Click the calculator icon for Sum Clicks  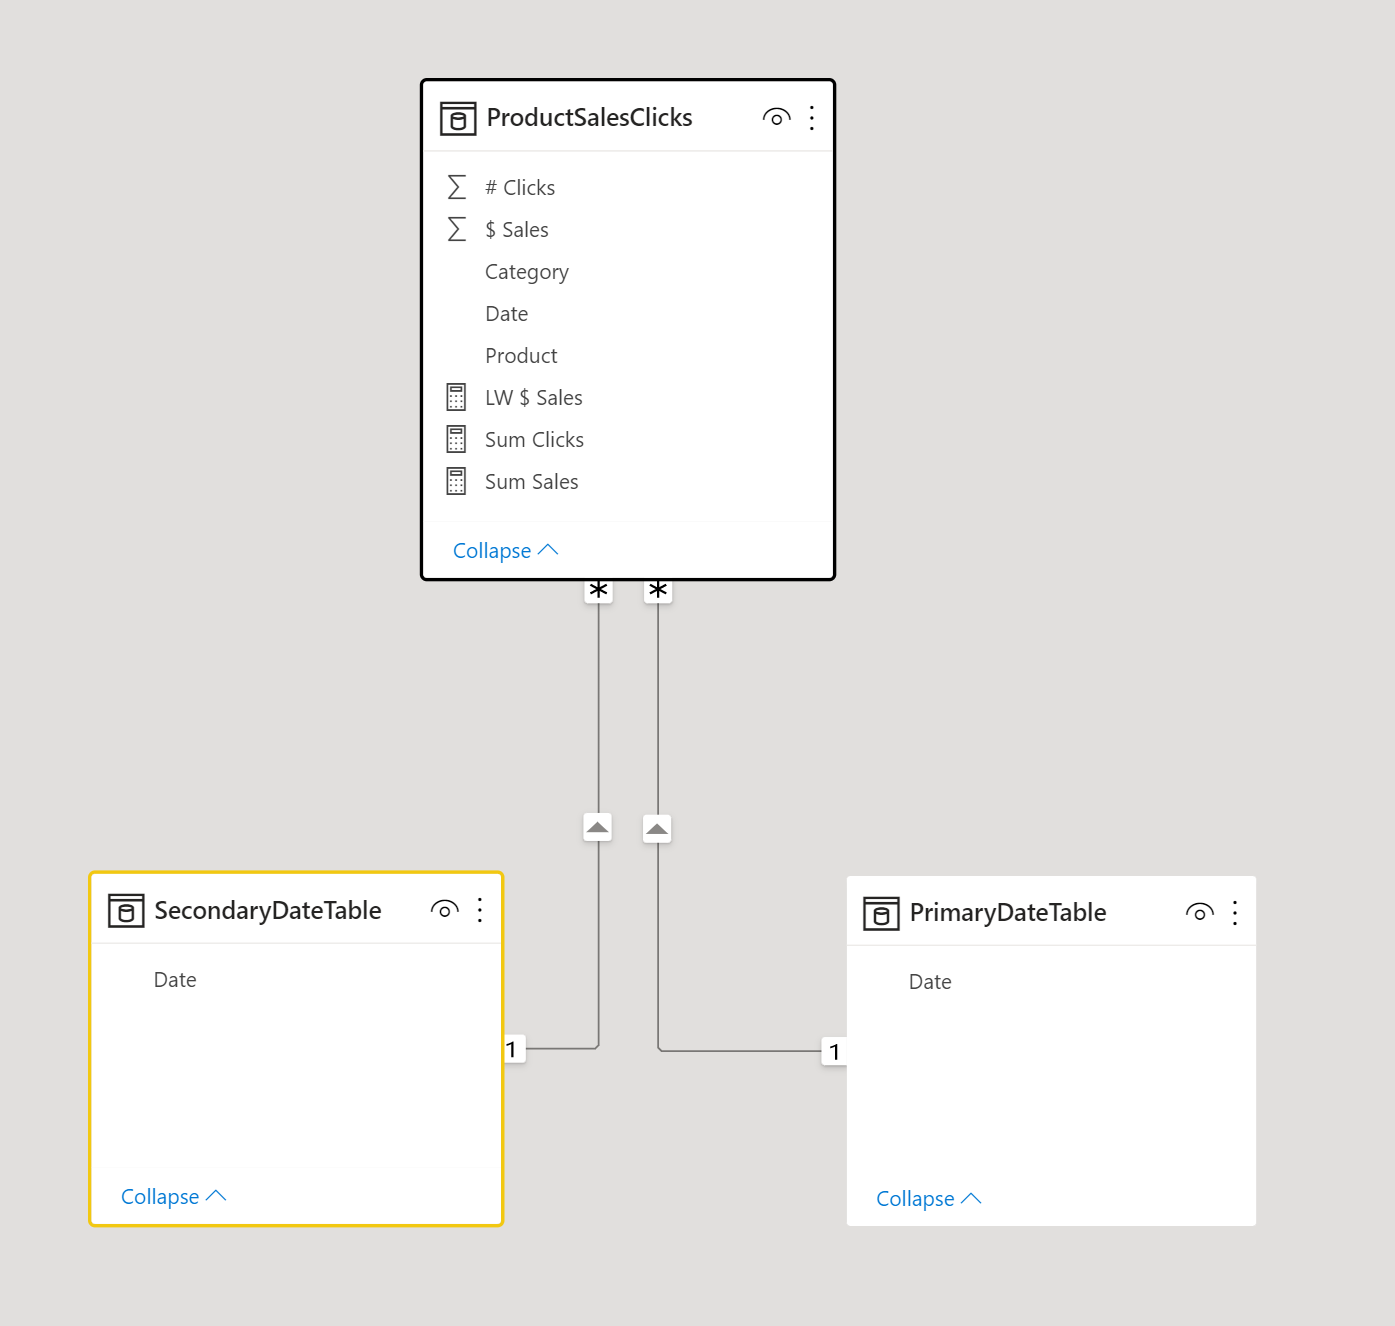(456, 439)
